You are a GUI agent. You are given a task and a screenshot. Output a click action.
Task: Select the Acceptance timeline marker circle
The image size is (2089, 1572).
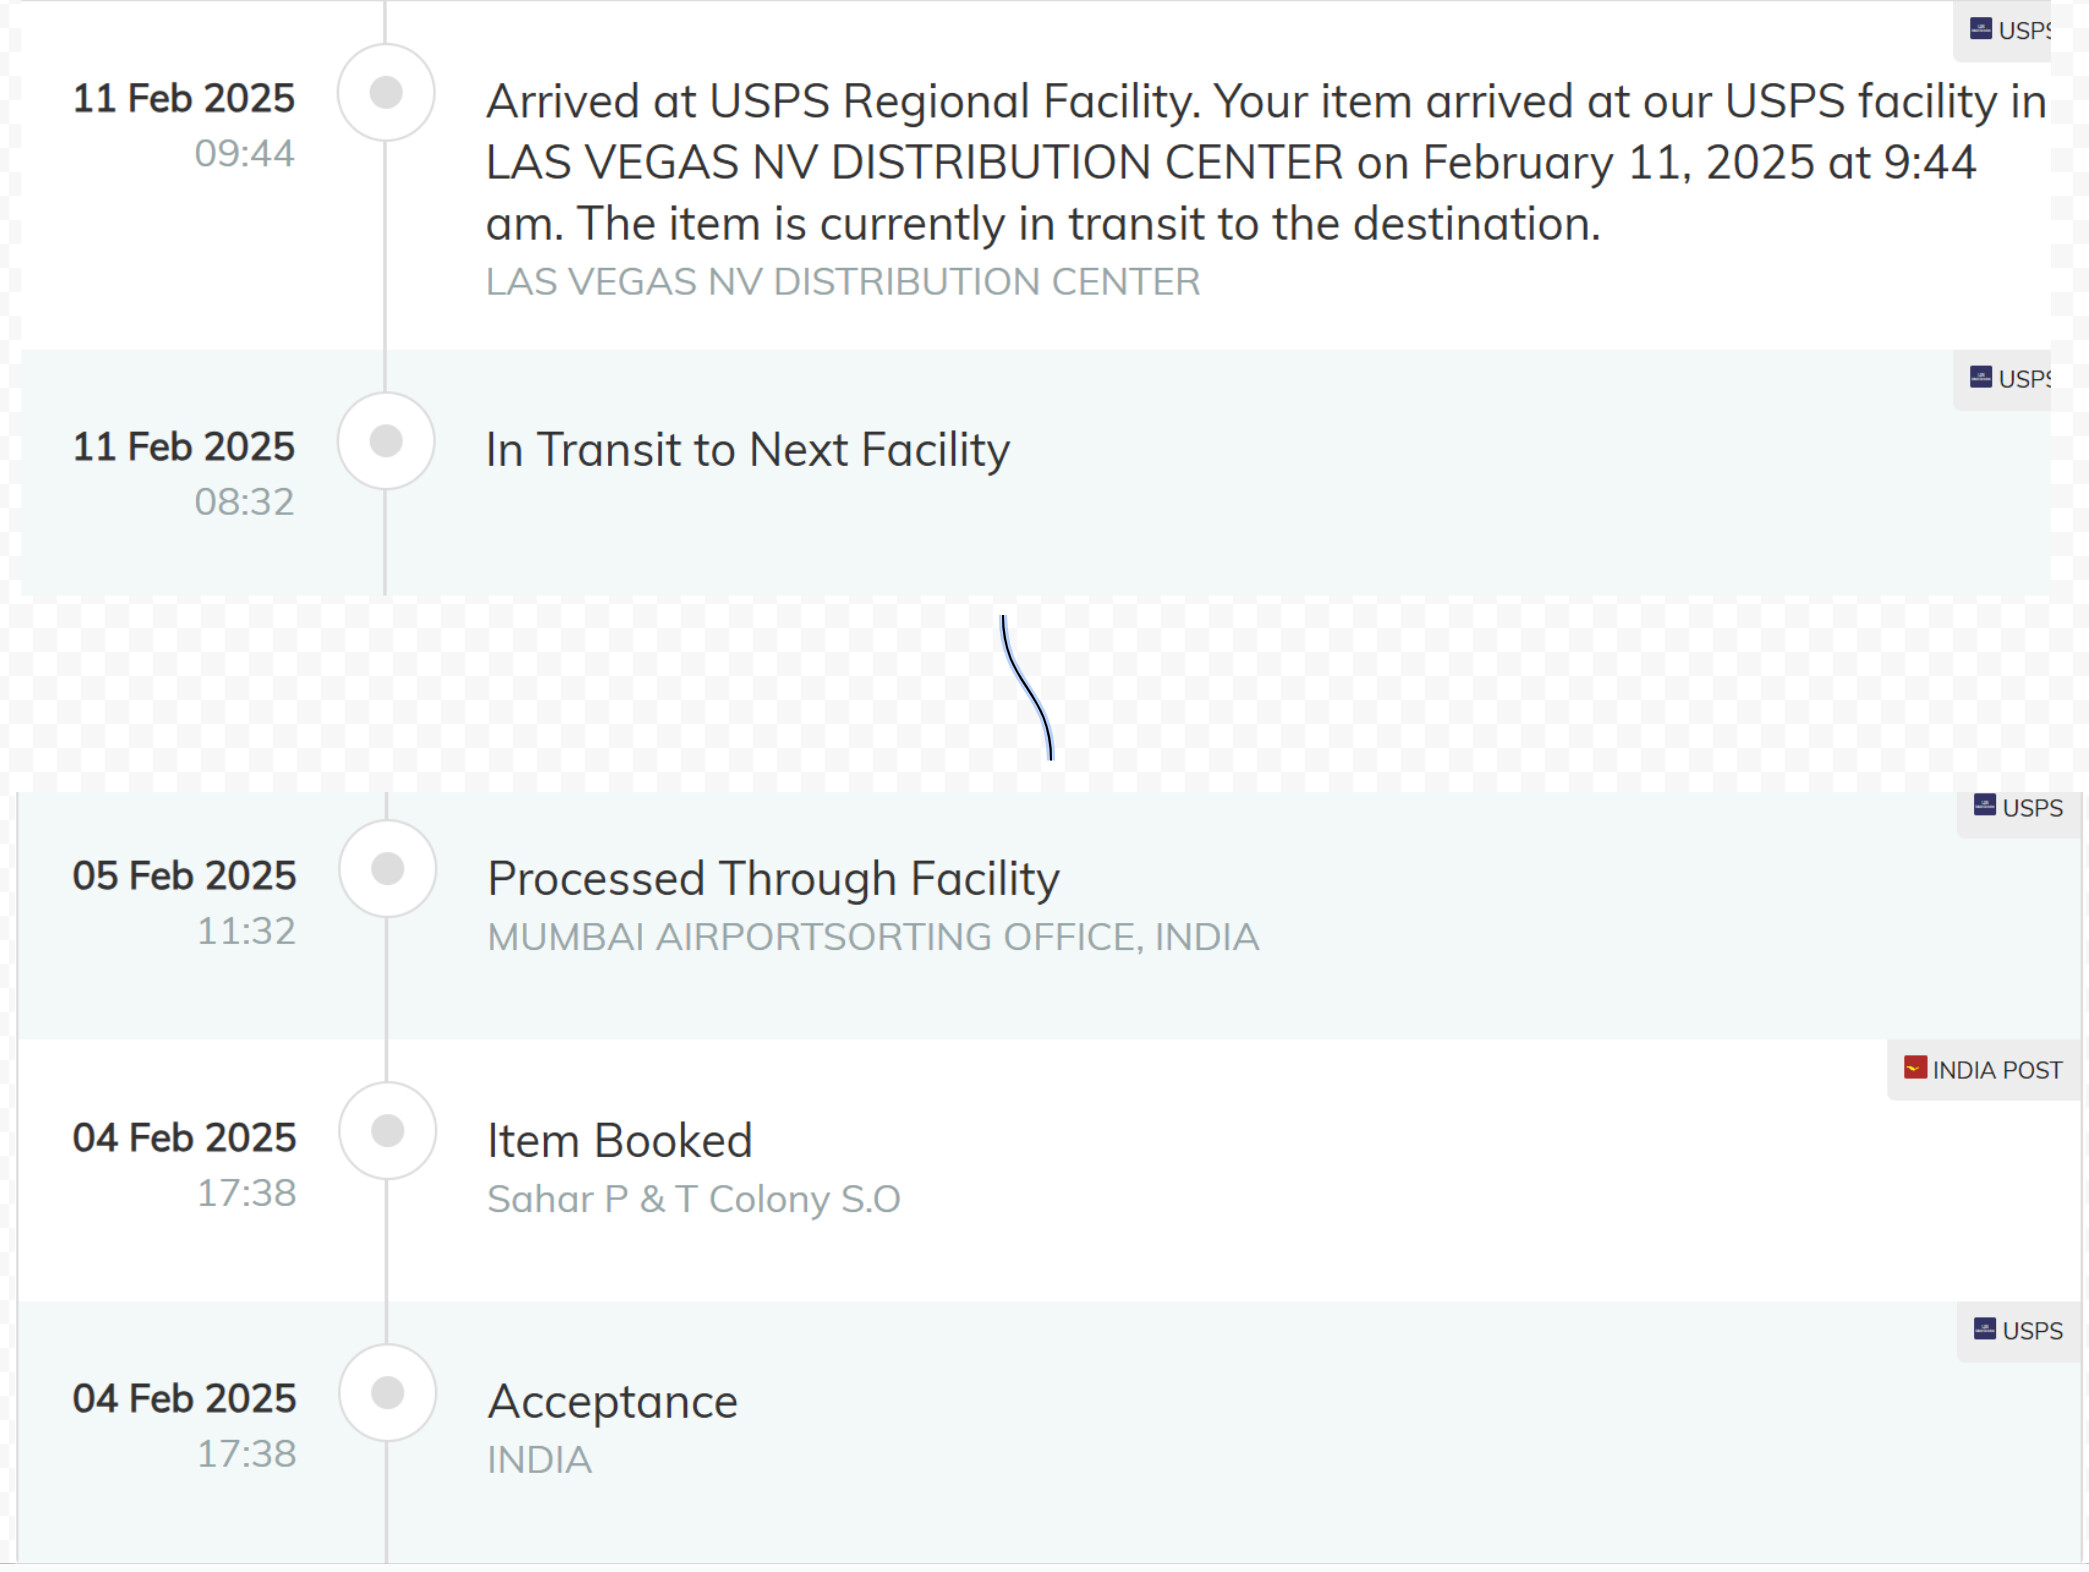pyautogui.click(x=388, y=1393)
